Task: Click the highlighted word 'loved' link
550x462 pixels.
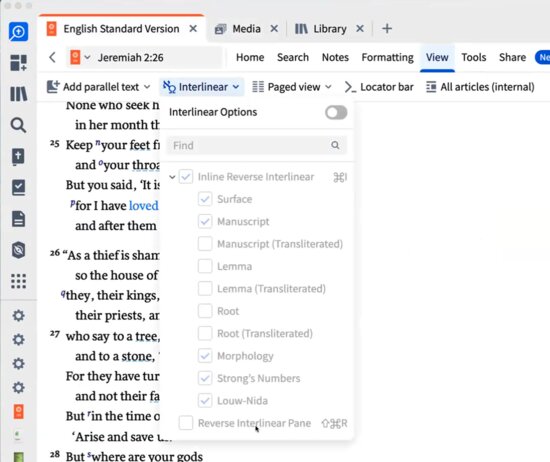Action: point(144,206)
